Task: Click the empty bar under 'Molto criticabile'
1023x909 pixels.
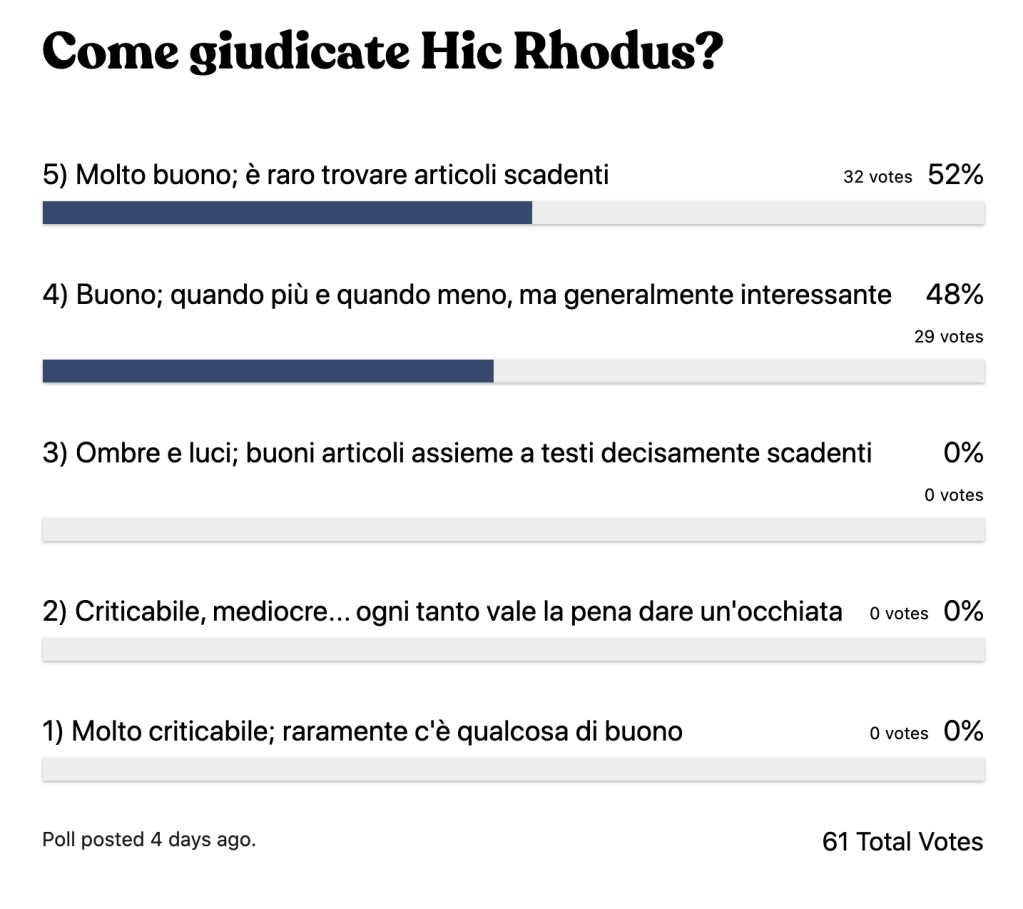Action: (513, 769)
